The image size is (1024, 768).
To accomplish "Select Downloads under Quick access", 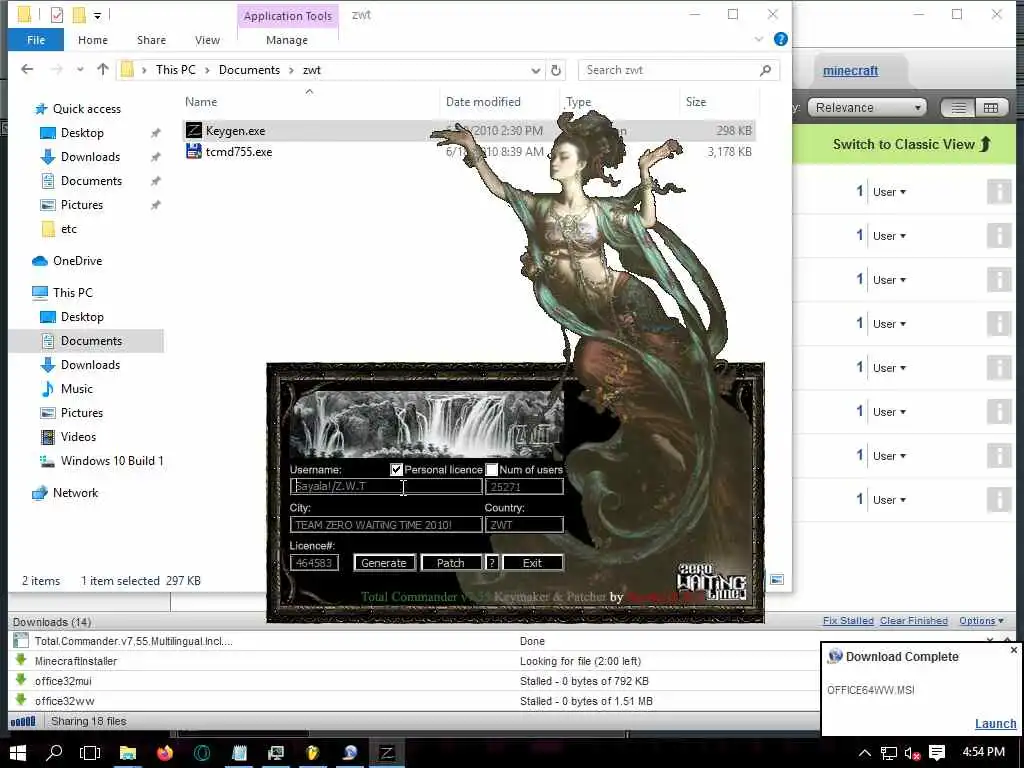I will 90,157.
